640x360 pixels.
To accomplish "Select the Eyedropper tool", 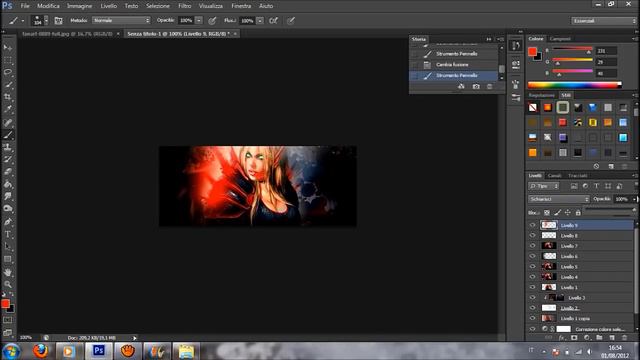I will point(8,109).
